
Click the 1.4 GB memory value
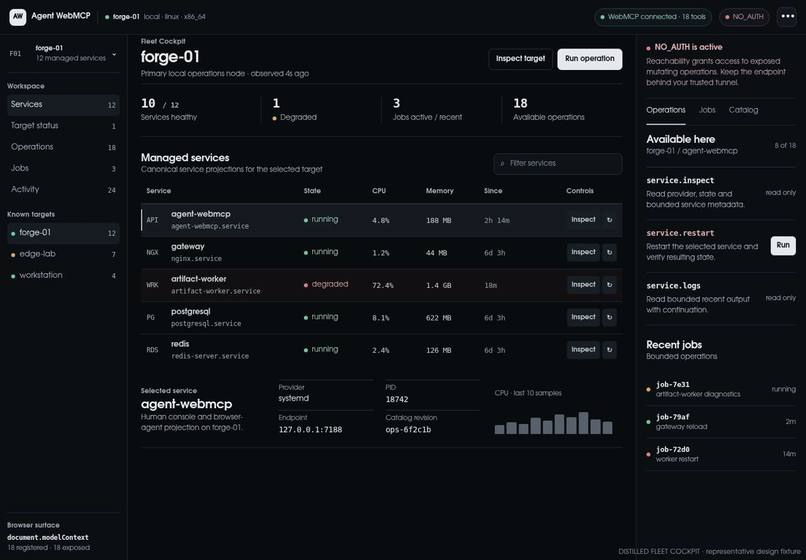coord(438,285)
